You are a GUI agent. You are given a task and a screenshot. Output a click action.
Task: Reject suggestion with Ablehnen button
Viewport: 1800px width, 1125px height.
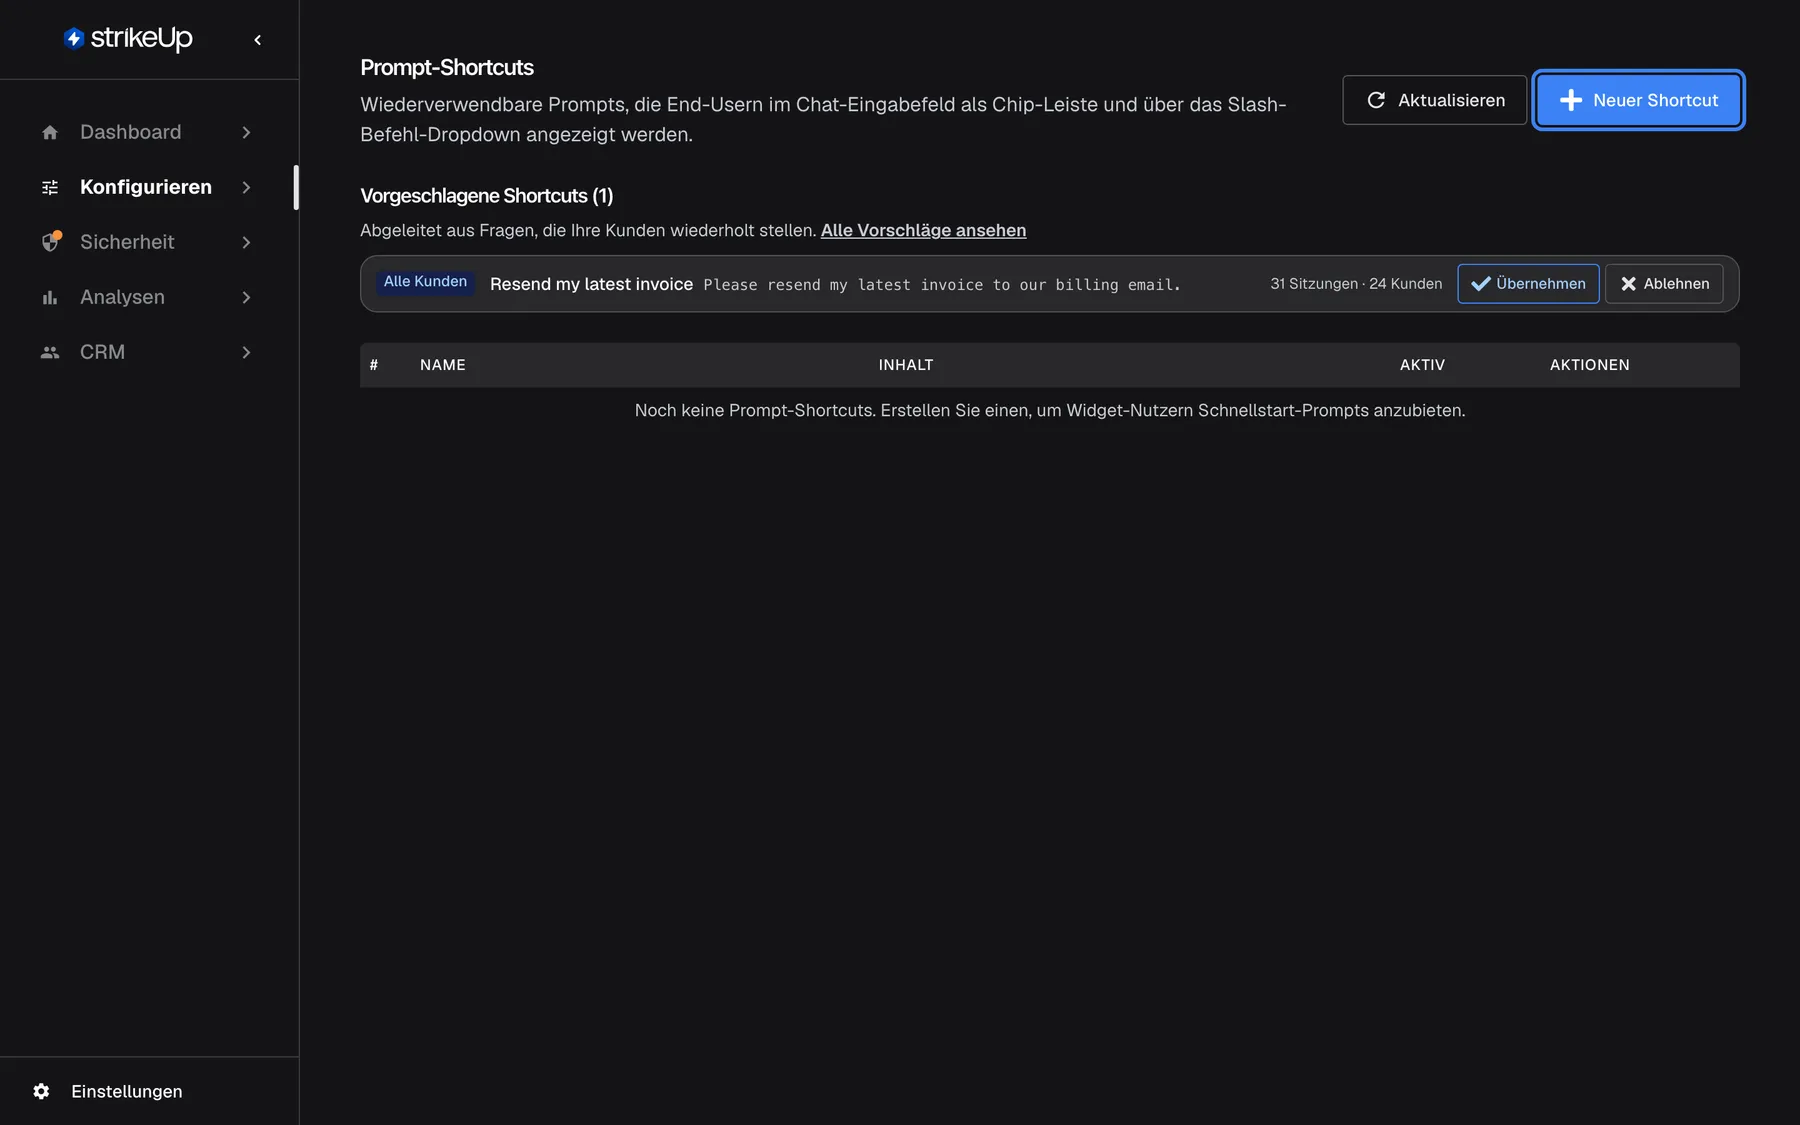tap(1664, 284)
